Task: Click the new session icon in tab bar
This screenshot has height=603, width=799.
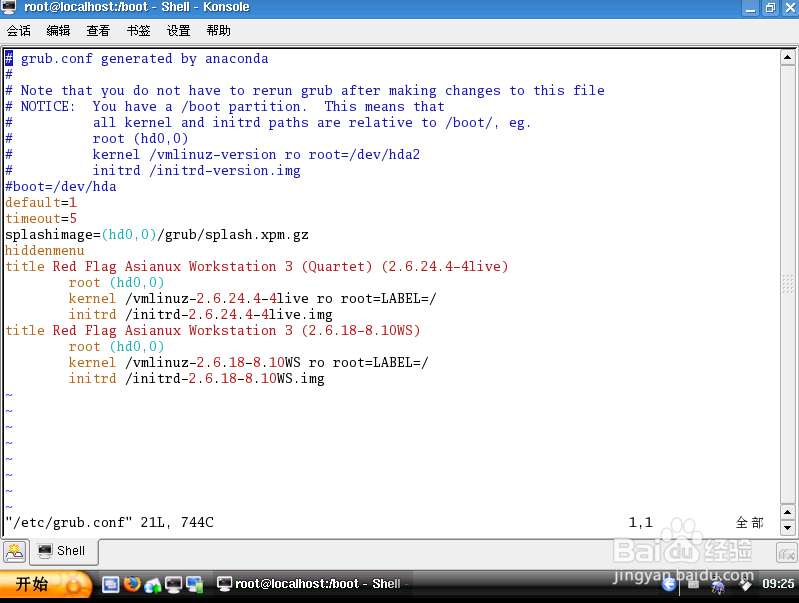Action: point(14,552)
